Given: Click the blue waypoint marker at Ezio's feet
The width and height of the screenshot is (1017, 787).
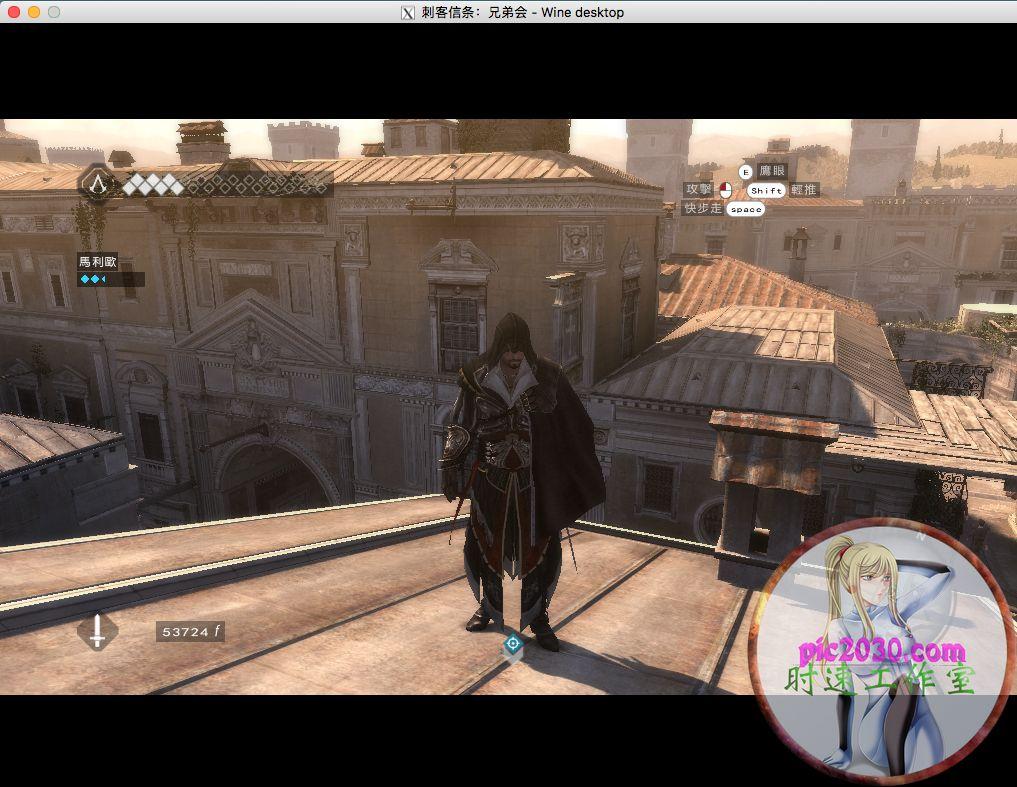Looking at the screenshot, I should point(513,645).
